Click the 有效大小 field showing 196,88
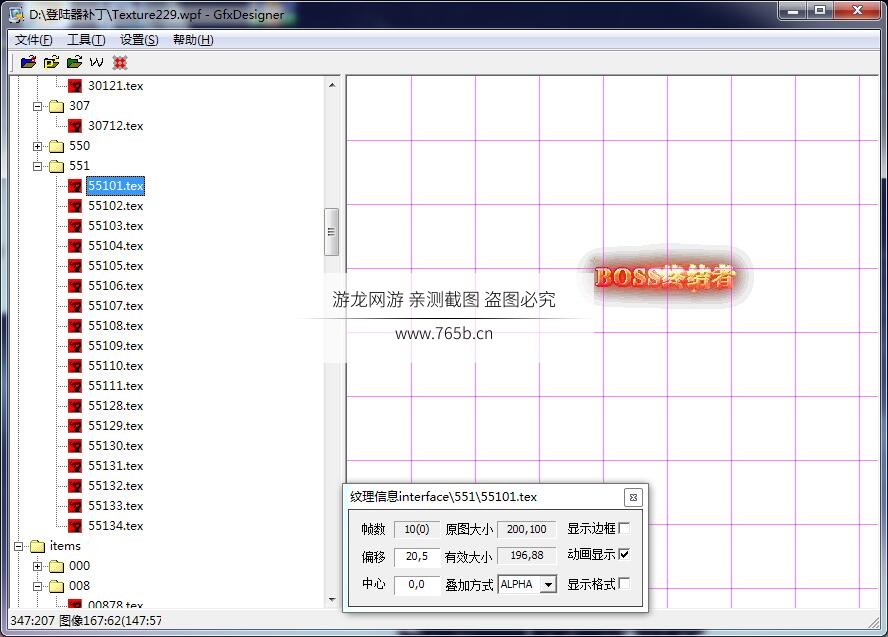The image size is (888, 637). 527,555
